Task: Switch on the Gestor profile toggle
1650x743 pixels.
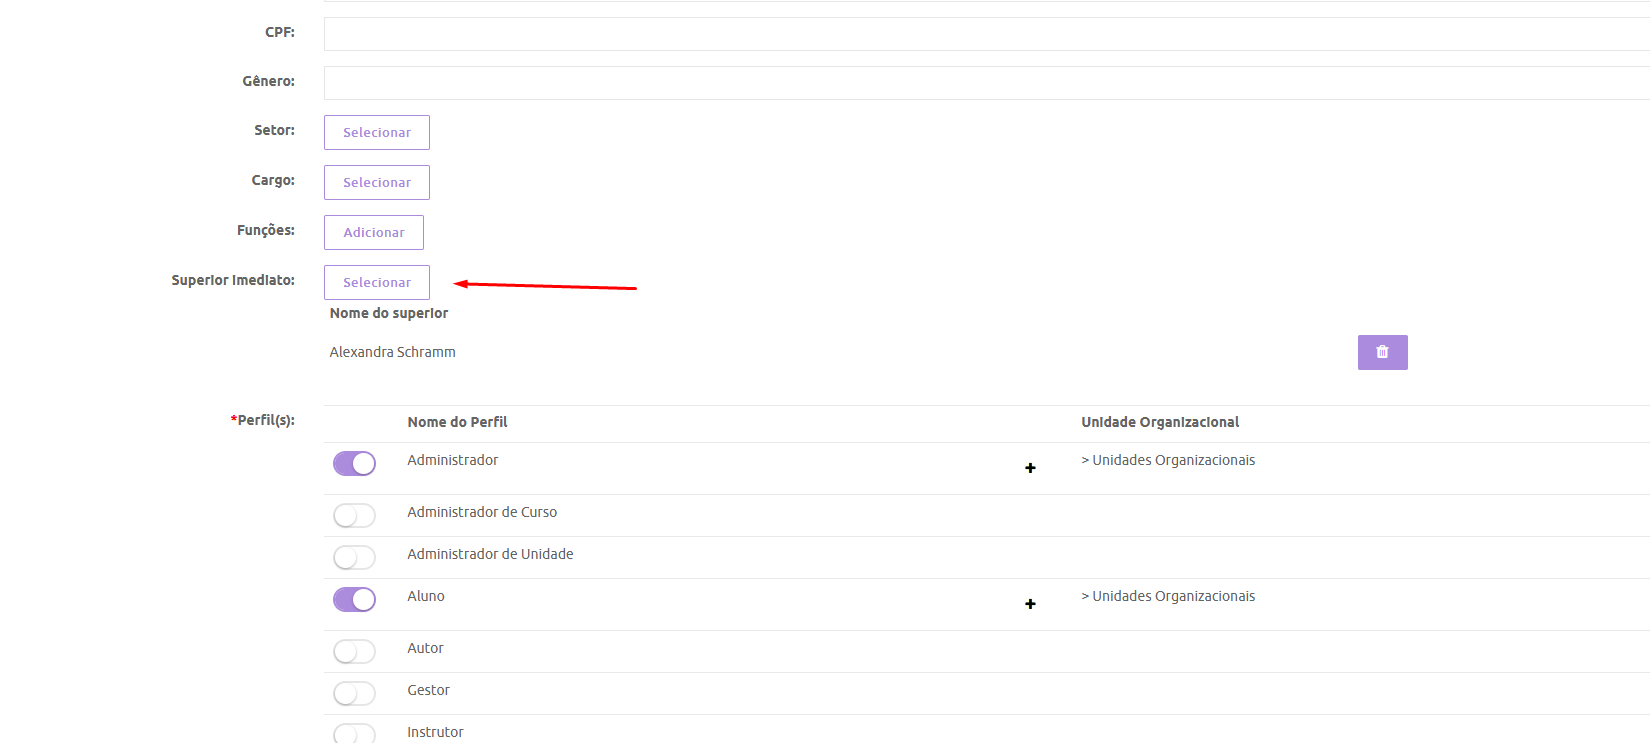Action: tap(354, 693)
